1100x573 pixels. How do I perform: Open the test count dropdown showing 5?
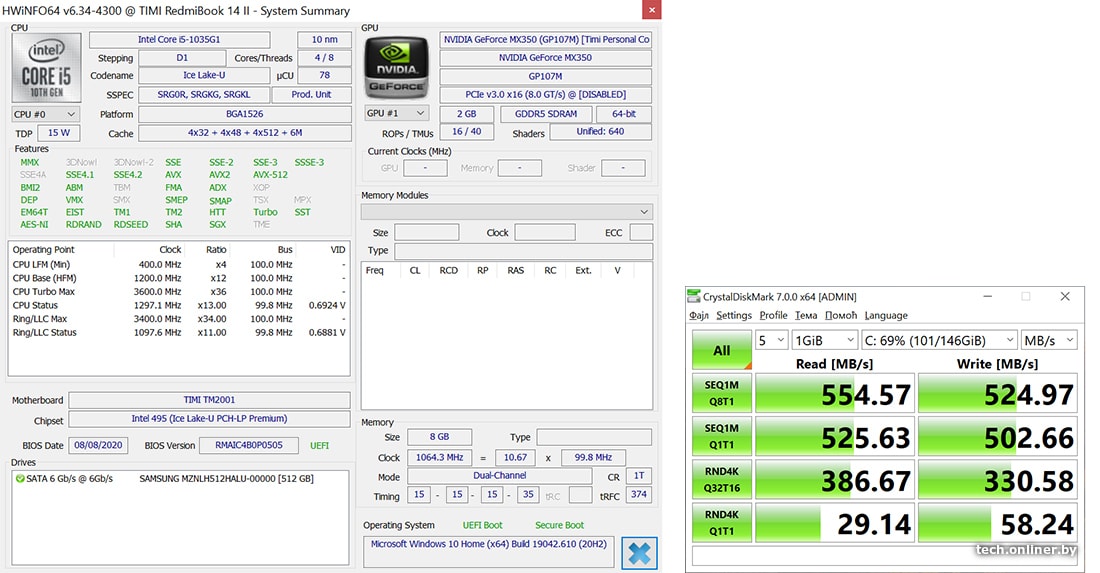click(772, 340)
